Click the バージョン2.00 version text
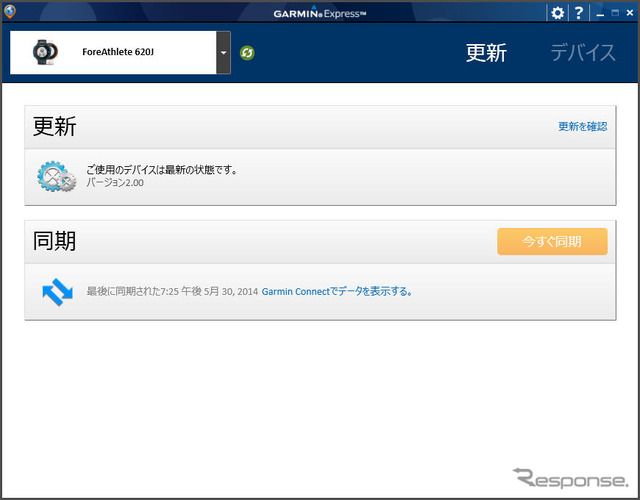Screen dimensions: 640x500 pyautogui.click(x=115, y=182)
